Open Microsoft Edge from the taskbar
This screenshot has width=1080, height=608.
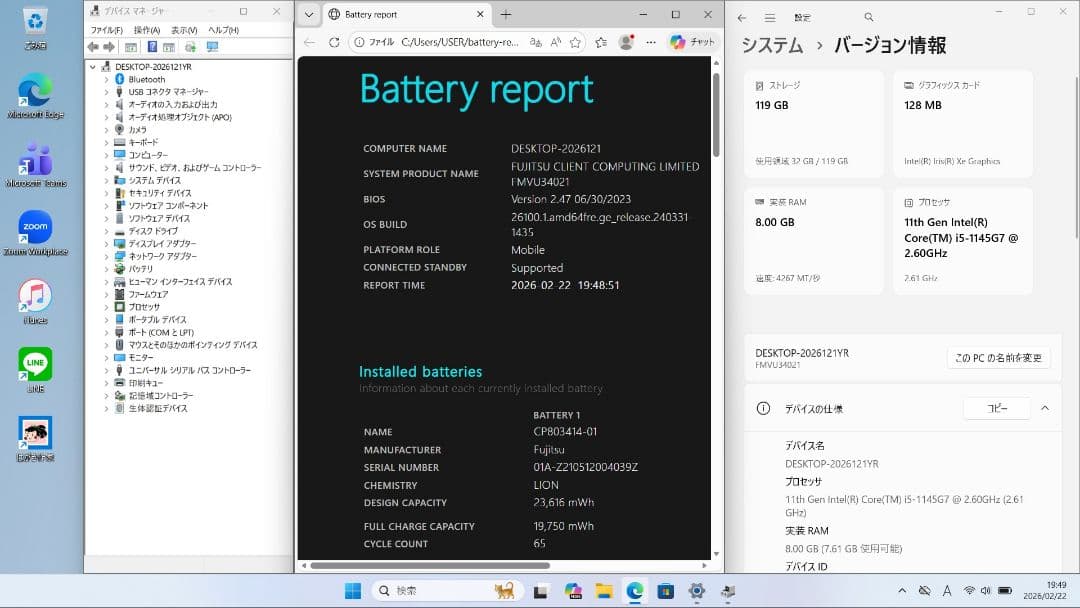(x=633, y=590)
